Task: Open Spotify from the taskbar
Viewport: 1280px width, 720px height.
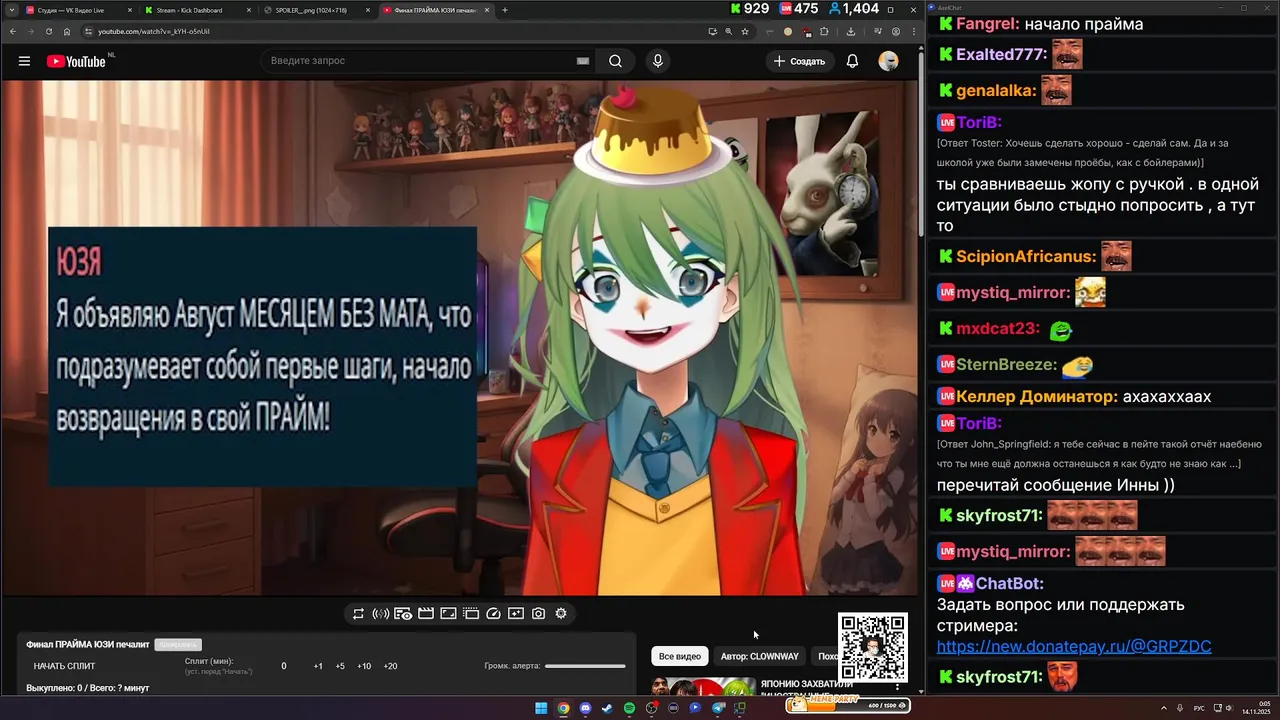Action: pyautogui.click(x=629, y=708)
